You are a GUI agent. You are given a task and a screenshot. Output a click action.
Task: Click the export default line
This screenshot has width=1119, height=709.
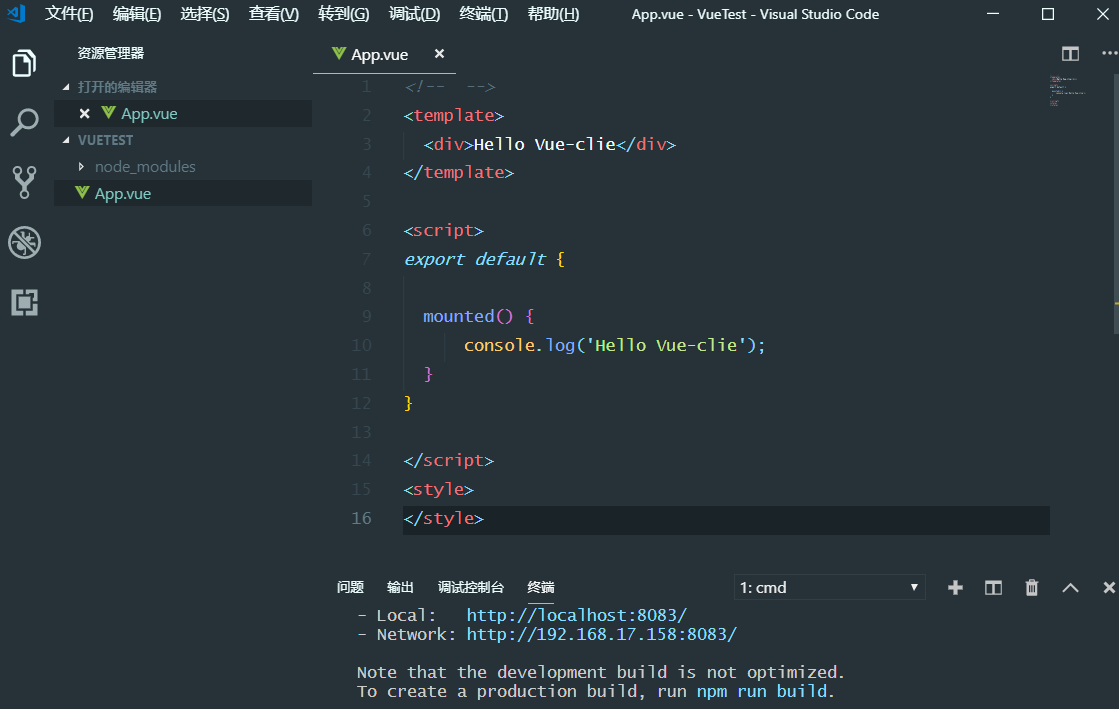click(x=485, y=259)
